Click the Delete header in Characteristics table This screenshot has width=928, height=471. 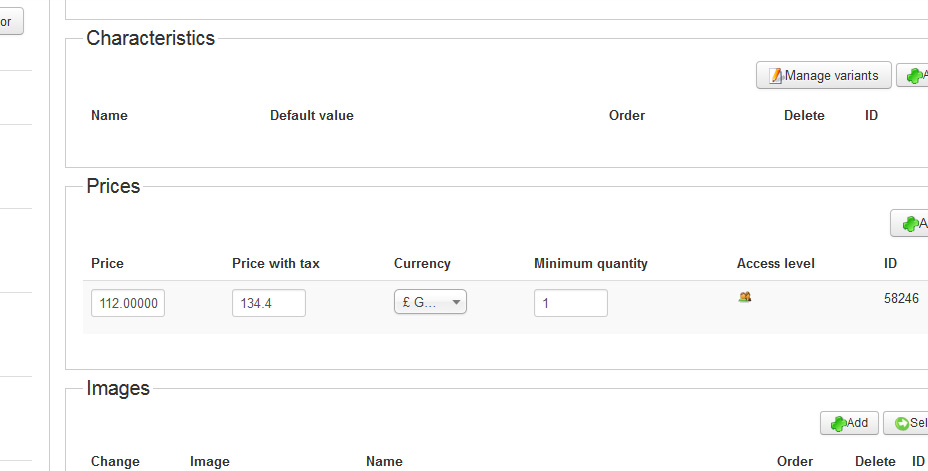804,115
